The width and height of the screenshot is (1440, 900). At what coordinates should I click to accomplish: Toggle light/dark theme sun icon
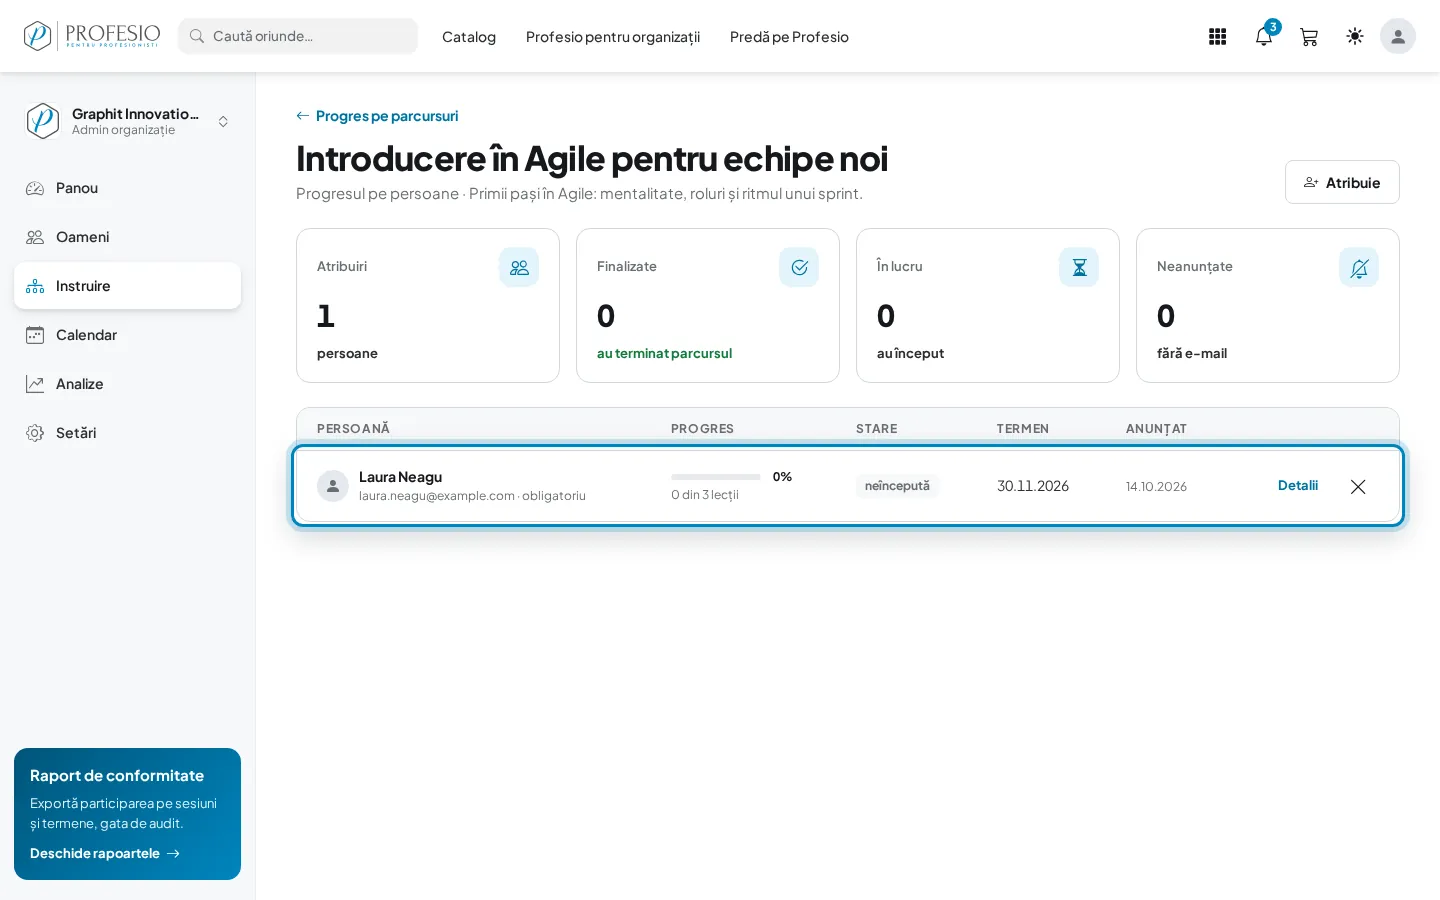pos(1355,36)
